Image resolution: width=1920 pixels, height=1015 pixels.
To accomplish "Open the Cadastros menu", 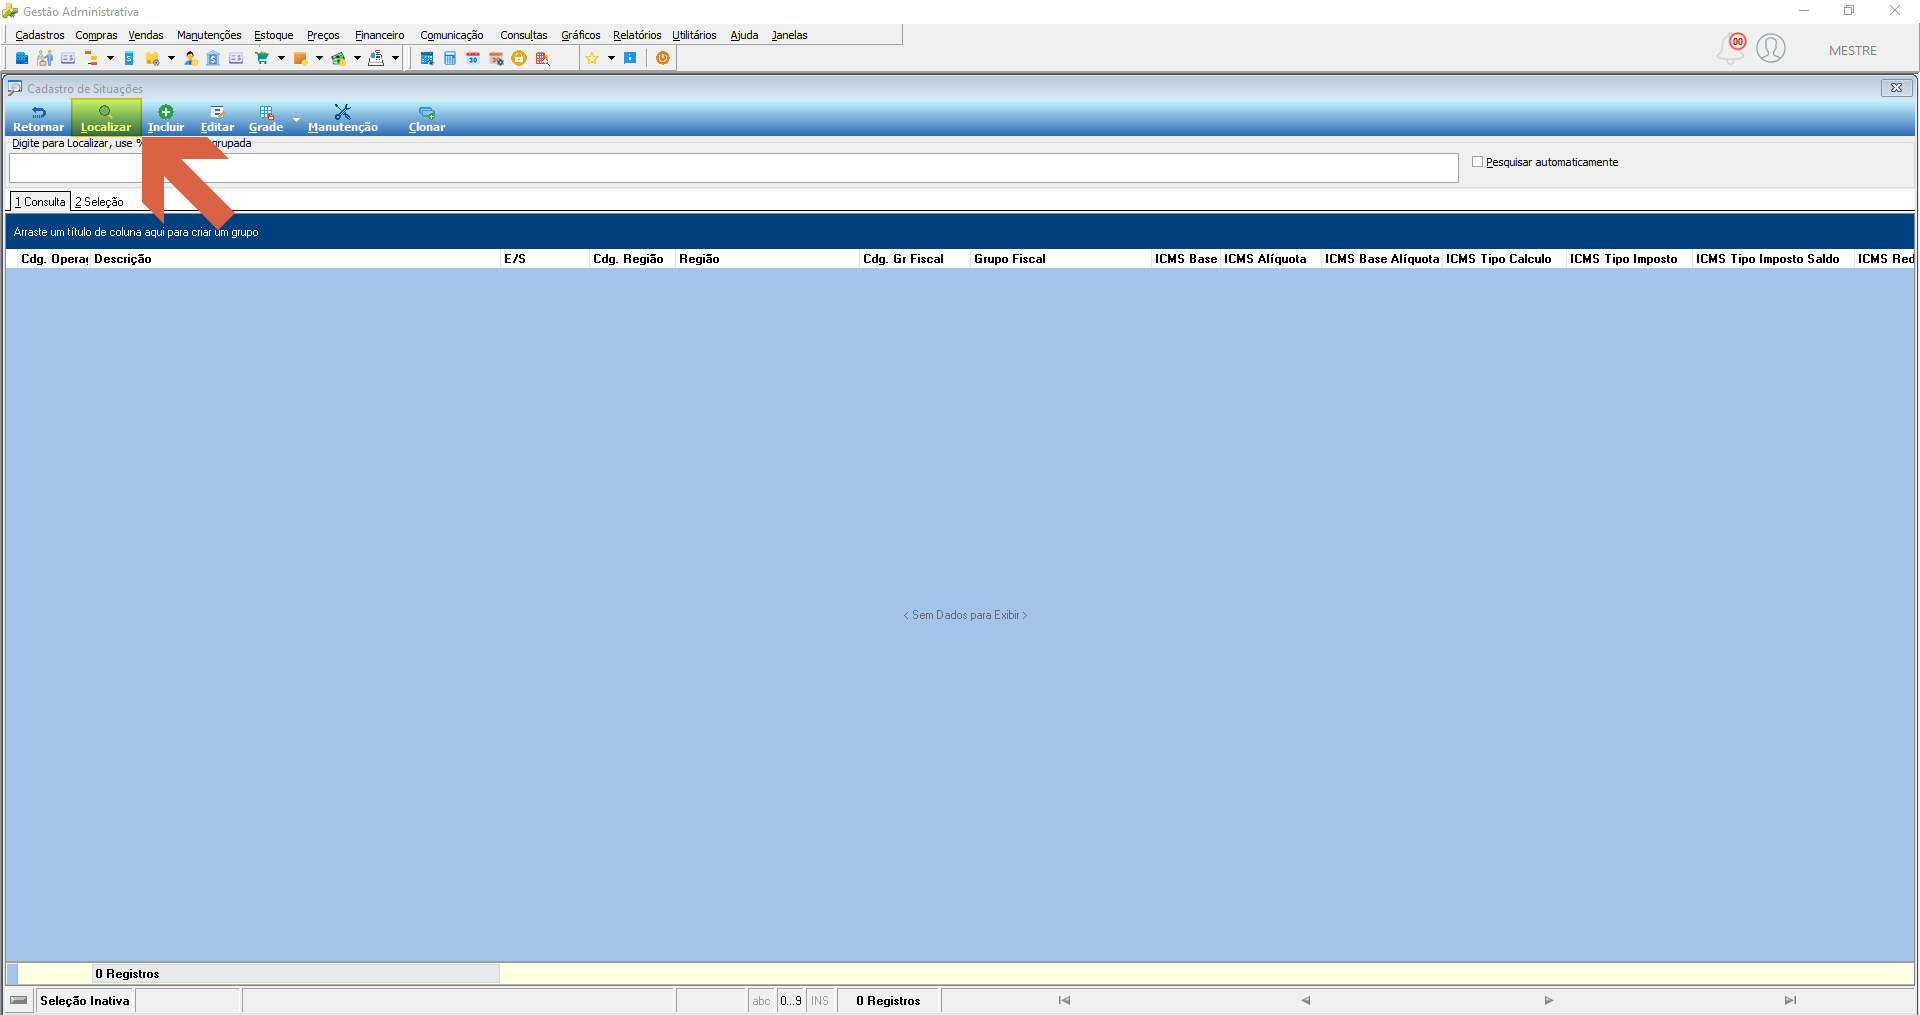I will [x=40, y=35].
